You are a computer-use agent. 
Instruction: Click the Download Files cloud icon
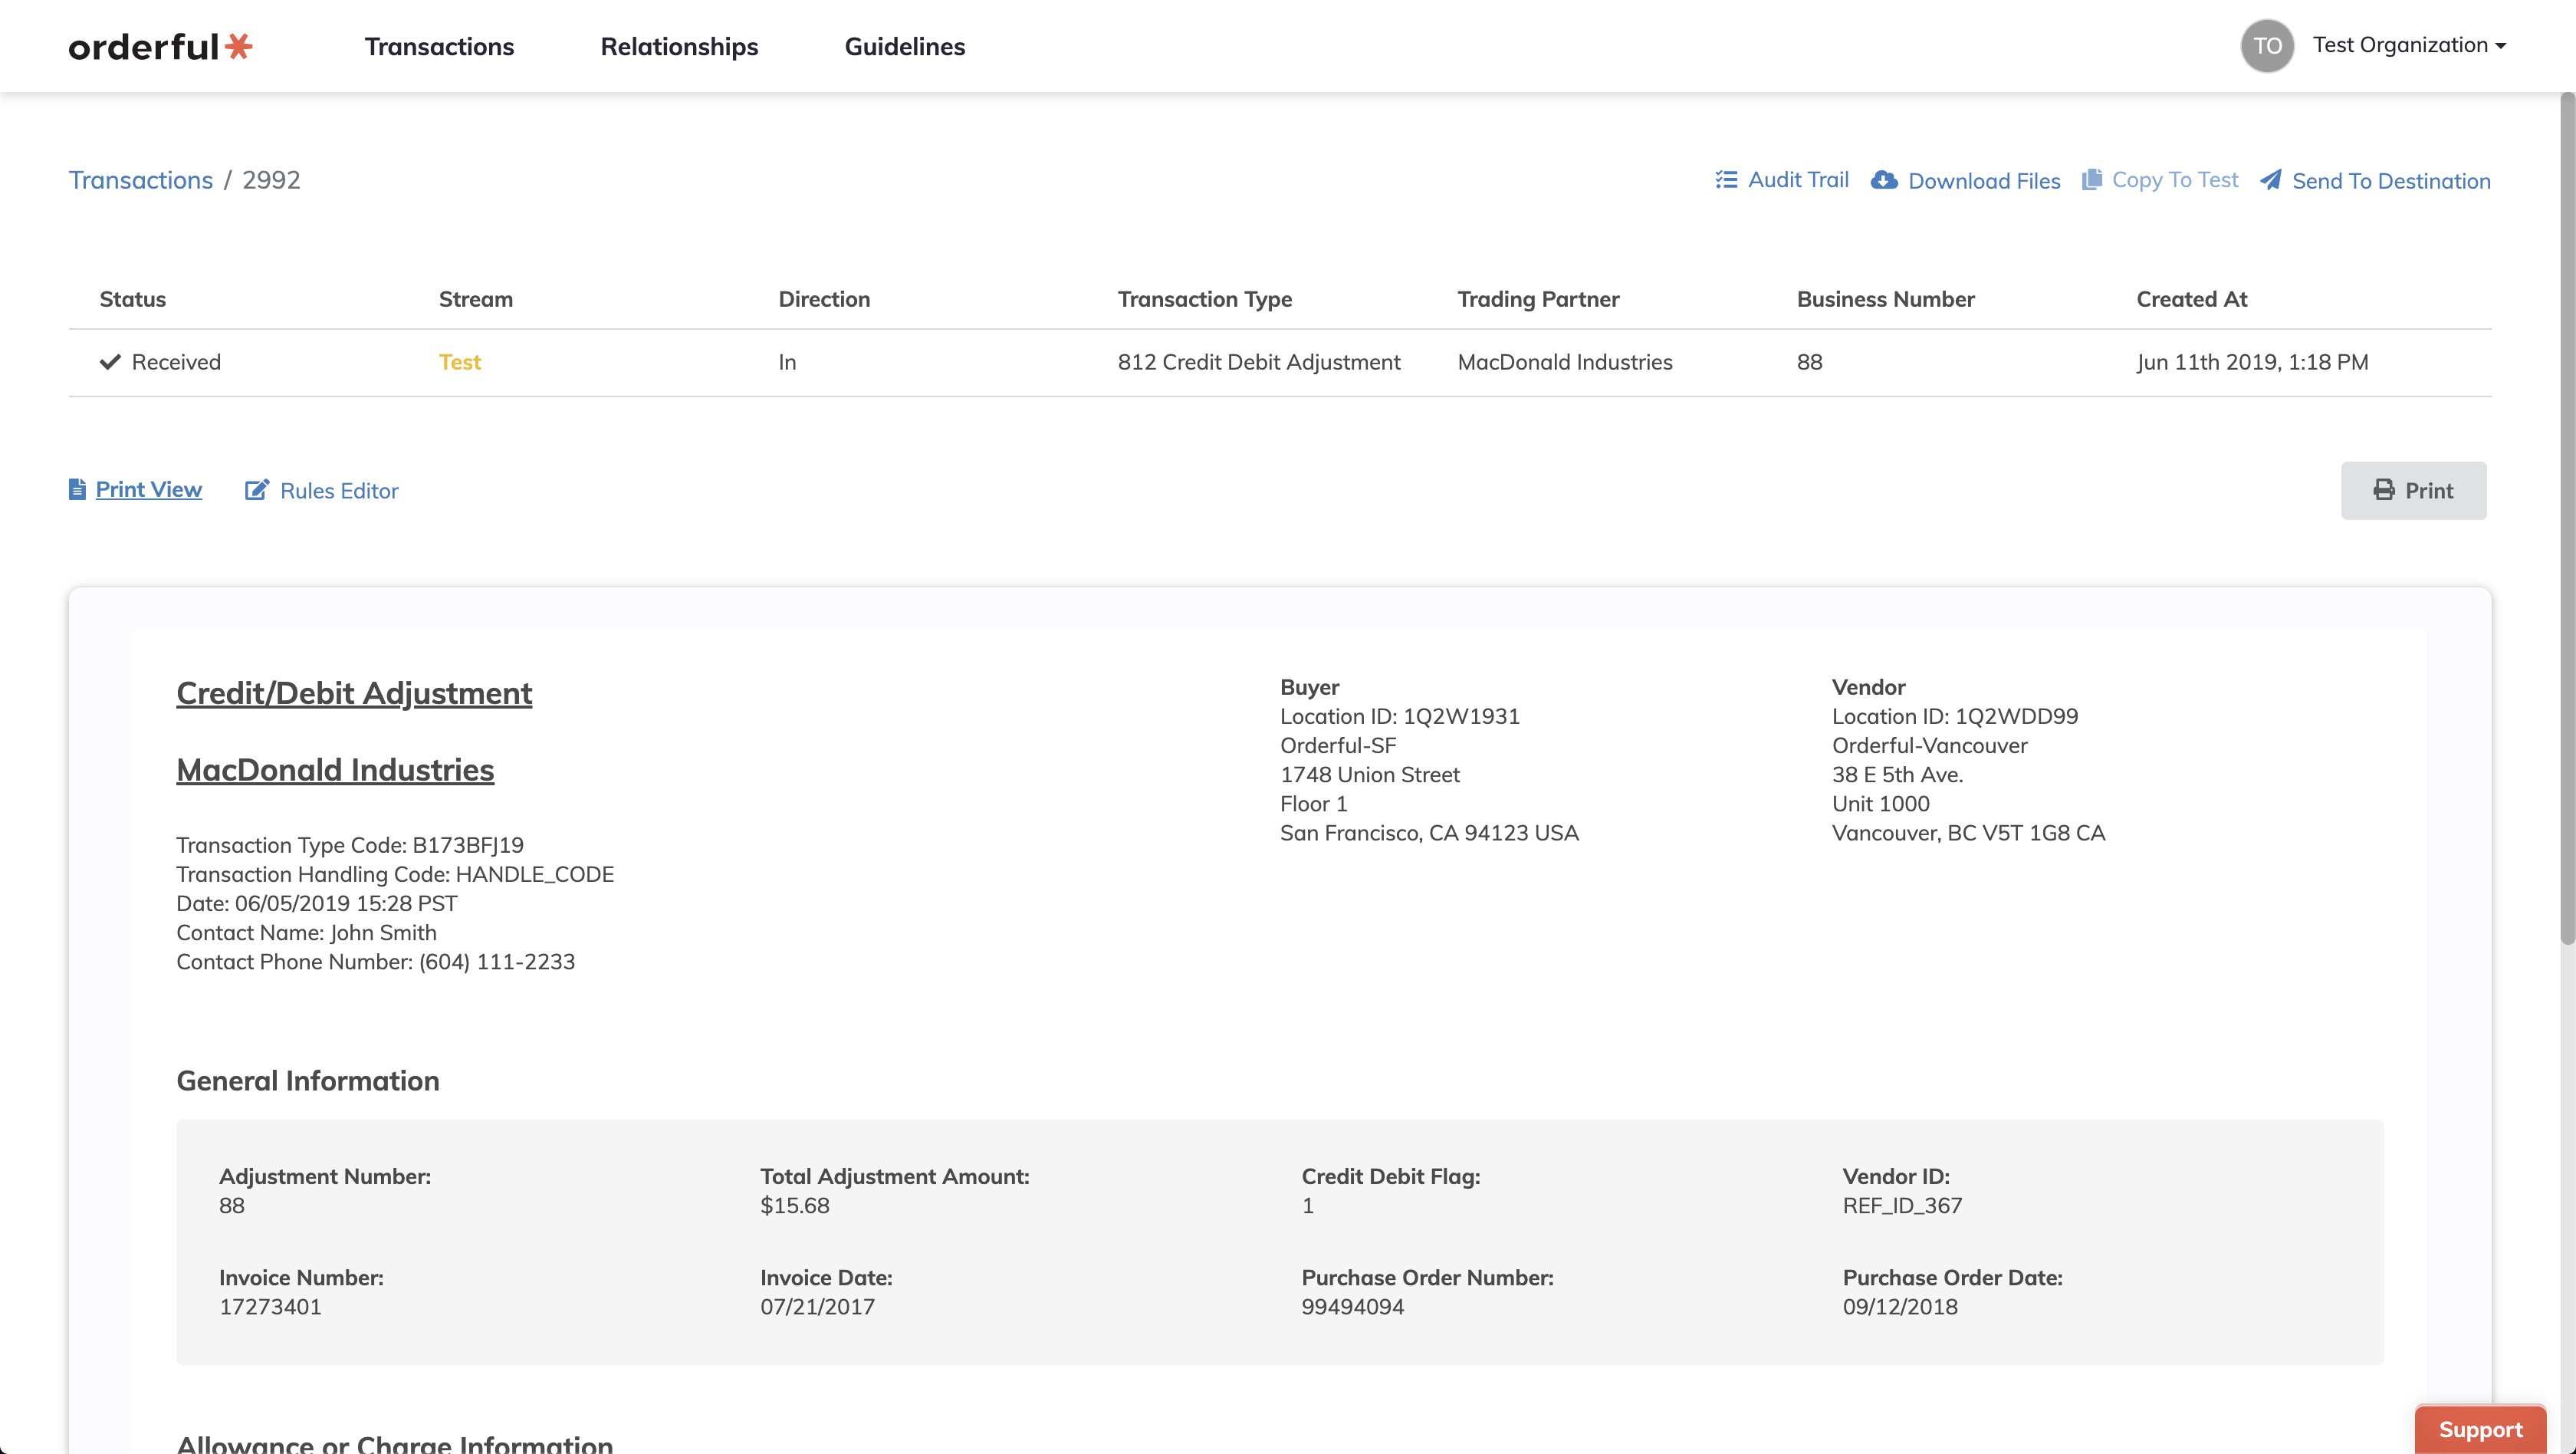[x=1884, y=180]
